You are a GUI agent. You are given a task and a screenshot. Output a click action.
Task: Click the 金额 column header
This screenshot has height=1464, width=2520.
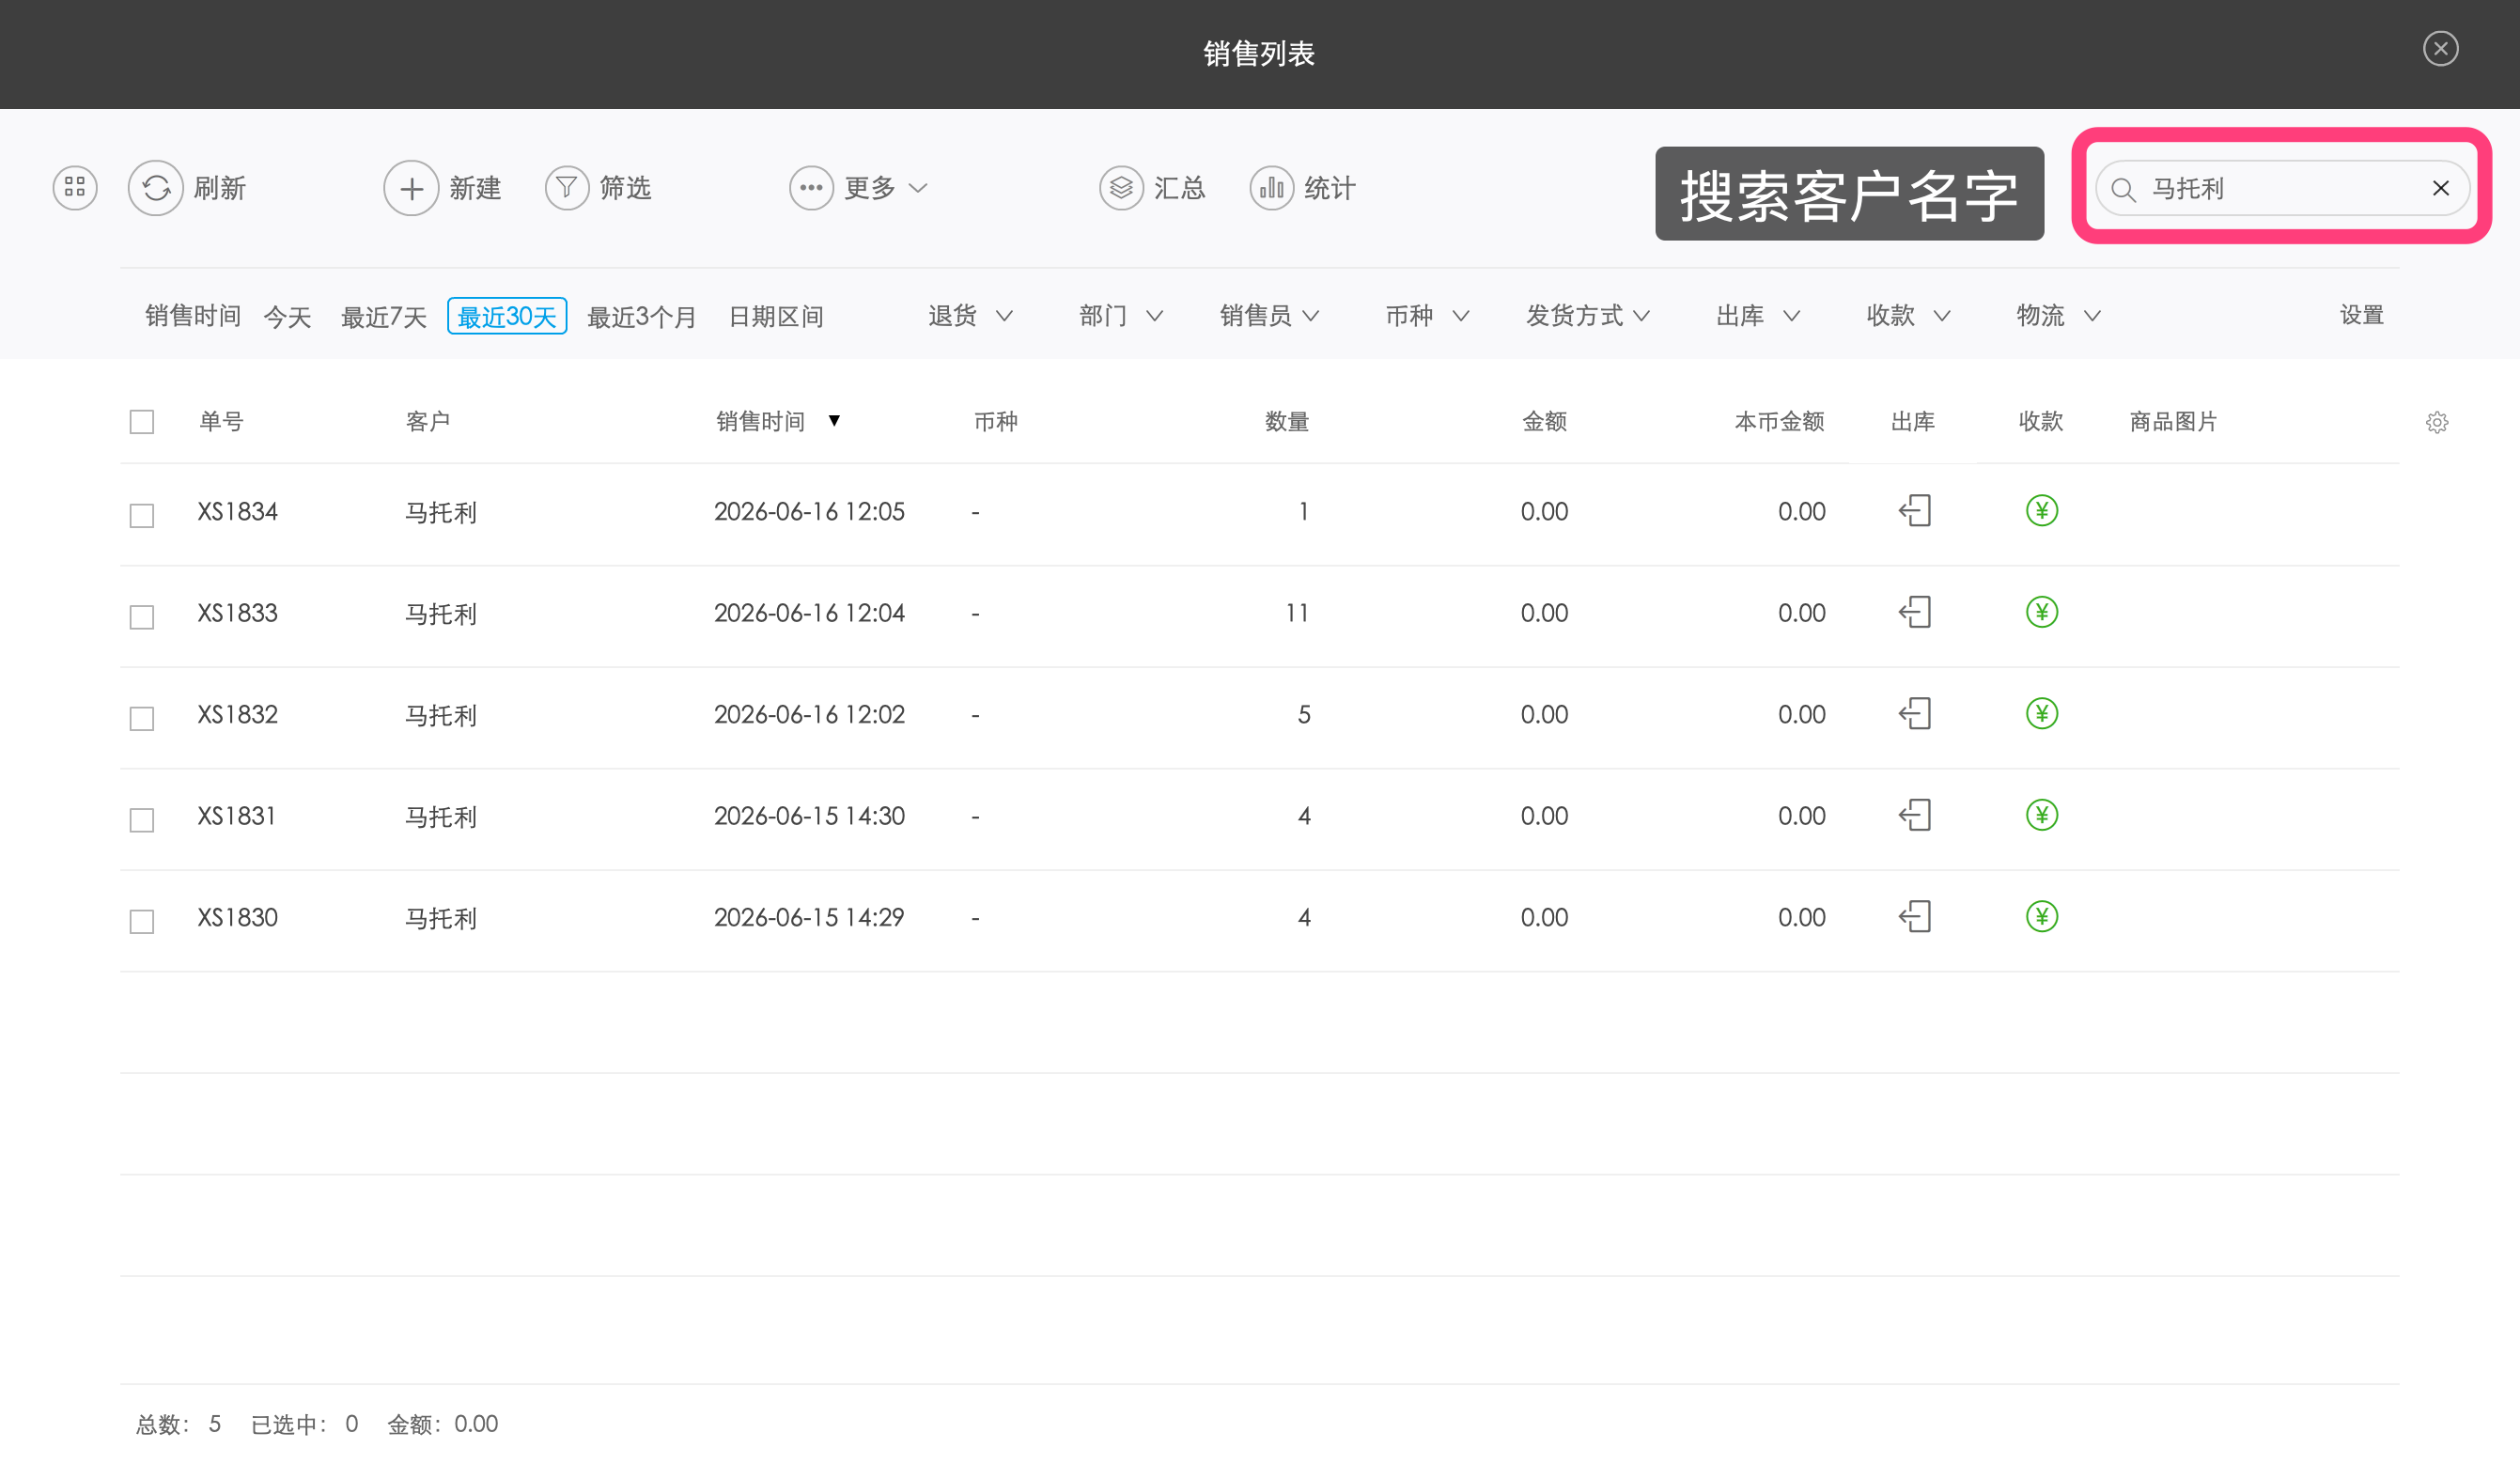tap(1544, 421)
